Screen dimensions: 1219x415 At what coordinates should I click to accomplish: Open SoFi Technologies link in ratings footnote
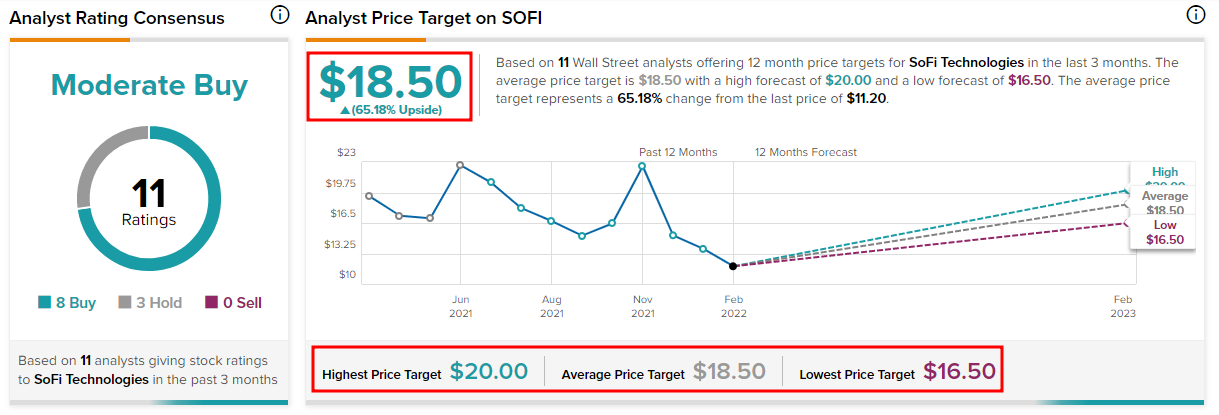pos(92,380)
